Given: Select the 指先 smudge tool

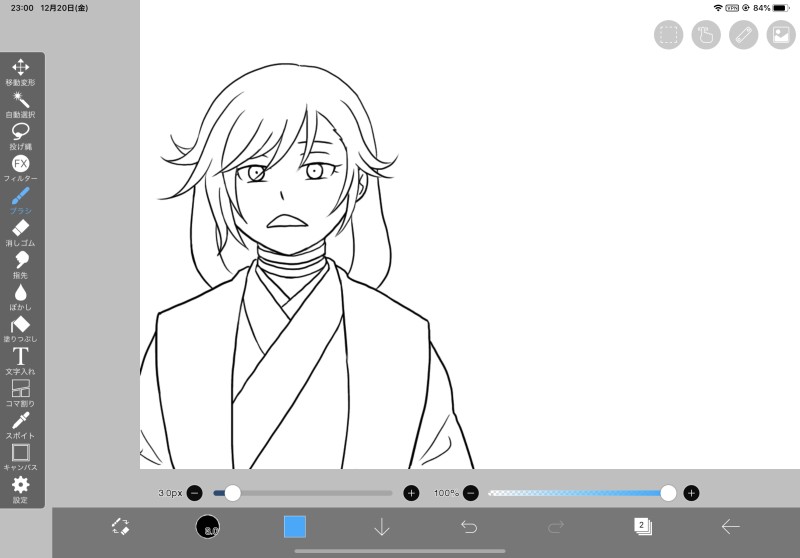Looking at the screenshot, I should pyautogui.click(x=20, y=265).
